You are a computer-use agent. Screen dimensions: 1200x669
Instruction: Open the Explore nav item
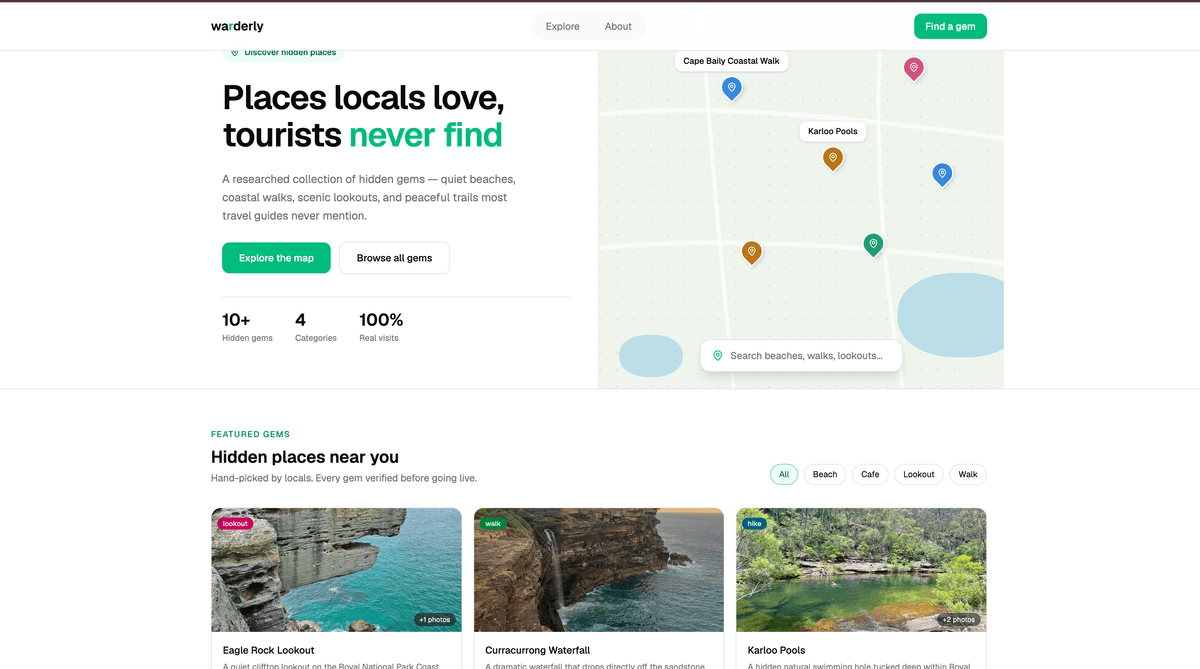click(563, 27)
